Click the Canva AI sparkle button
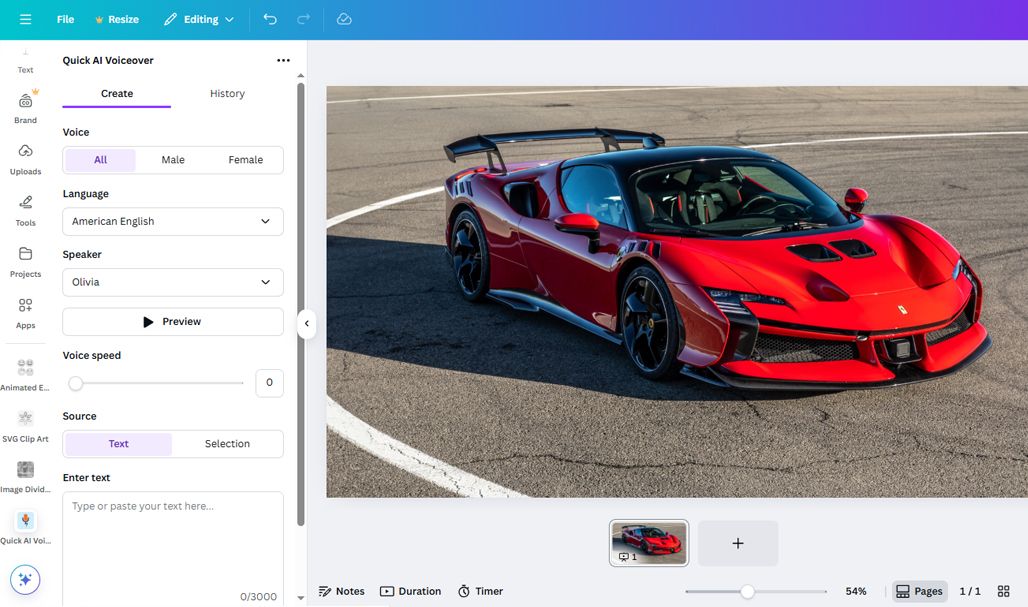 pos(25,579)
